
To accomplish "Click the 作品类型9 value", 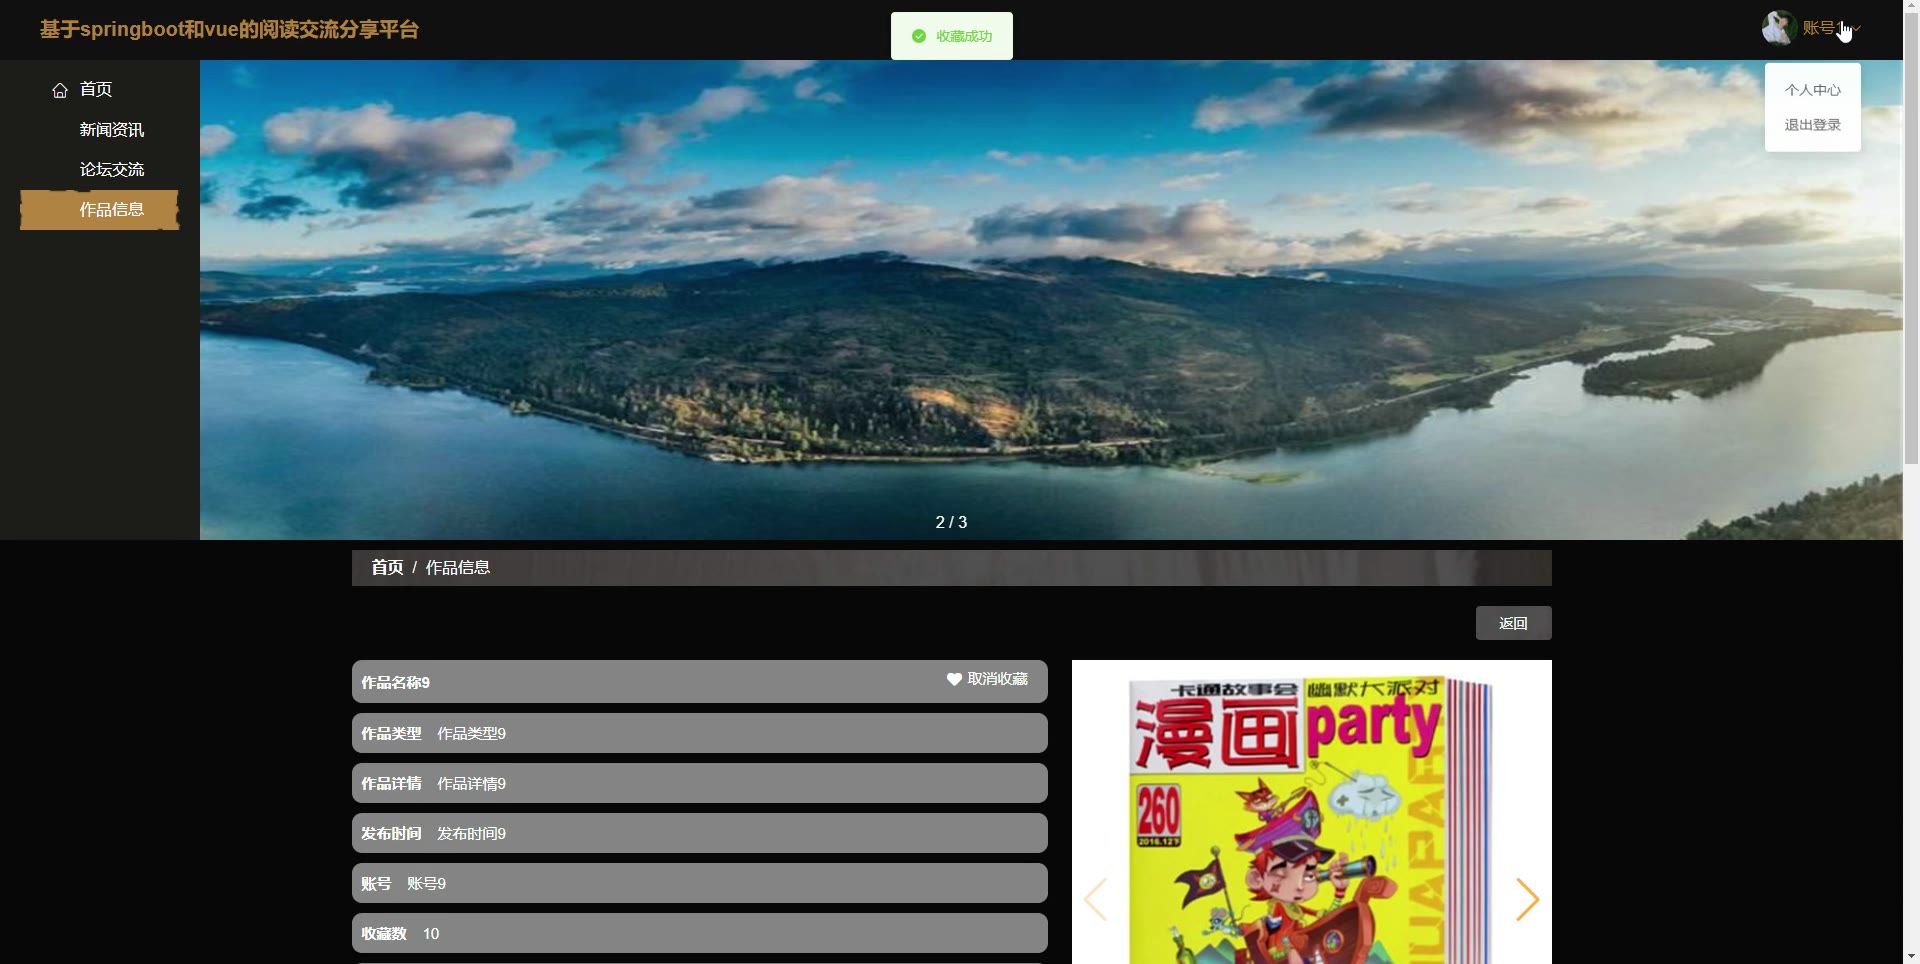I will point(471,734).
